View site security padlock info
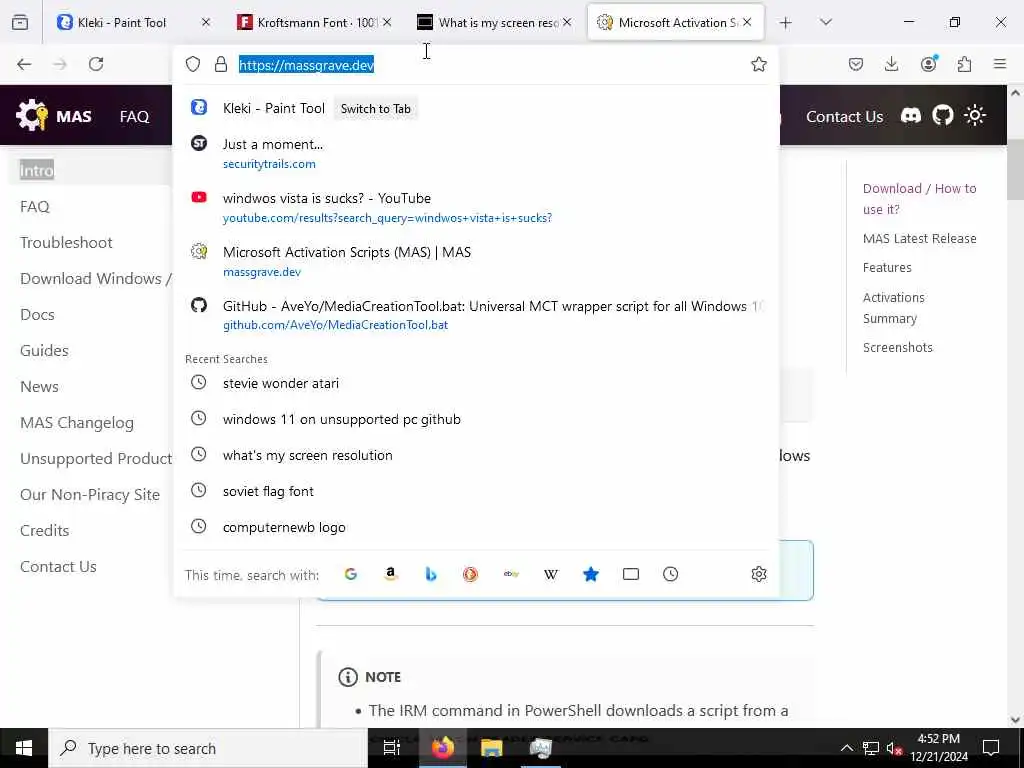 pyautogui.click(x=221, y=64)
